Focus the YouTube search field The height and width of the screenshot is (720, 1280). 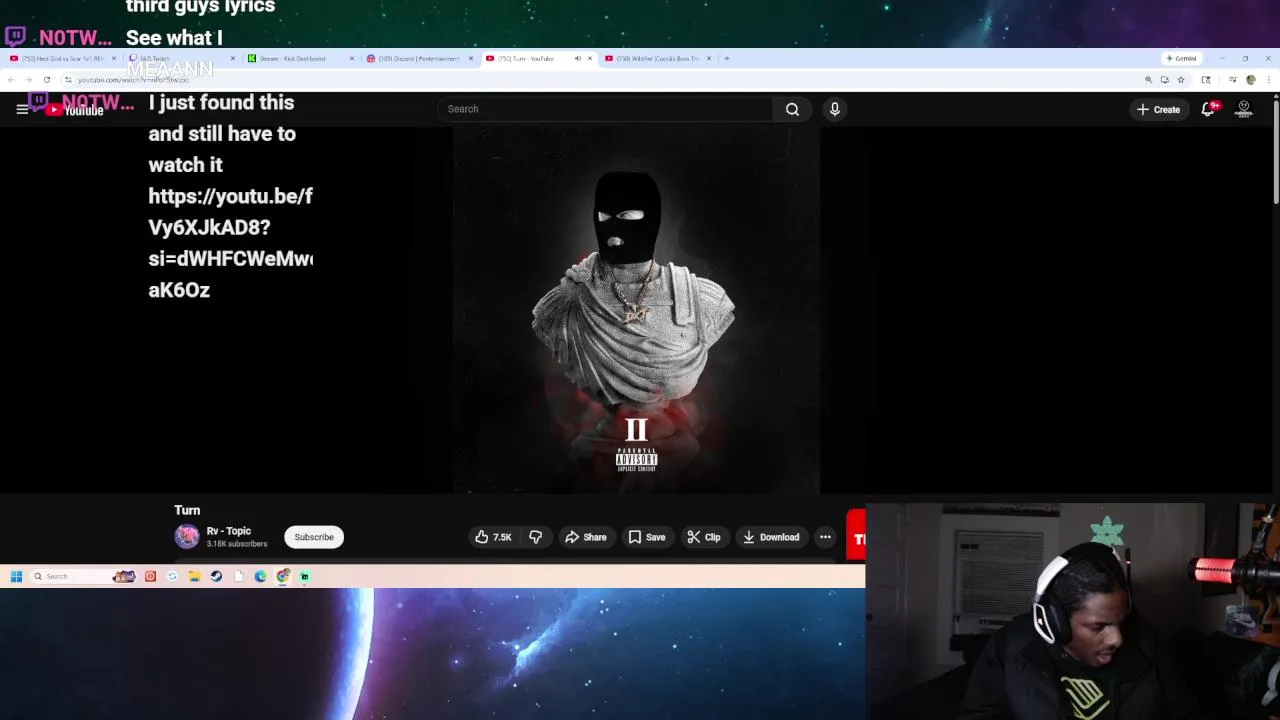tap(605, 109)
